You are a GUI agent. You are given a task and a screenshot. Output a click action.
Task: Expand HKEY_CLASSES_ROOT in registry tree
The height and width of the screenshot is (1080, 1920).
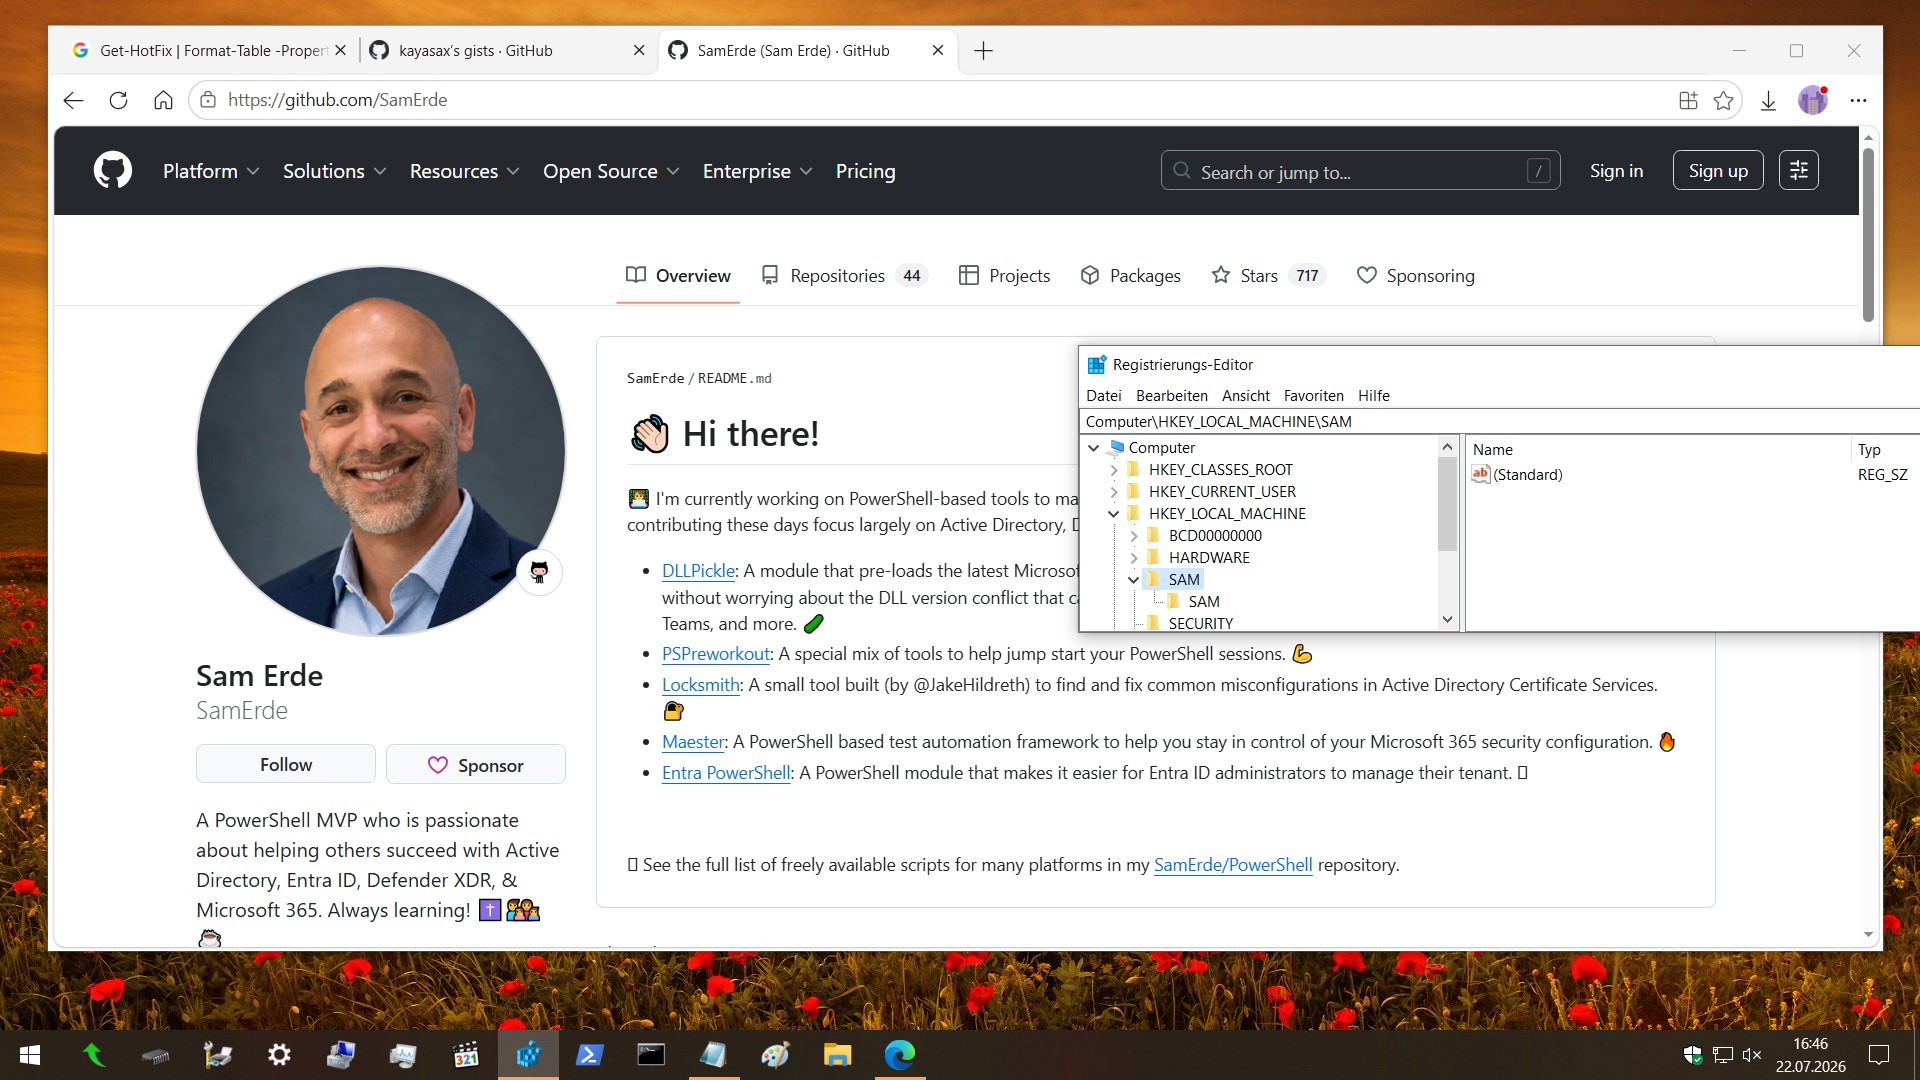pos(1114,470)
